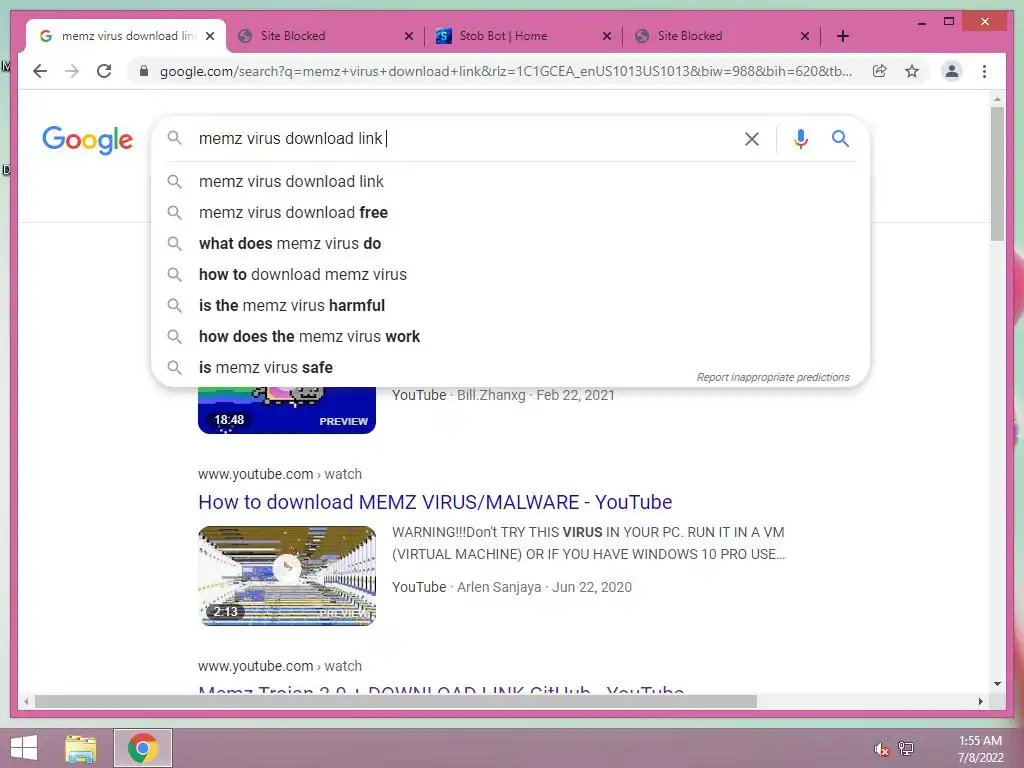The image size is (1024, 768).
Task: Submit search with the blue magnifier icon
Action: click(840, 138)
